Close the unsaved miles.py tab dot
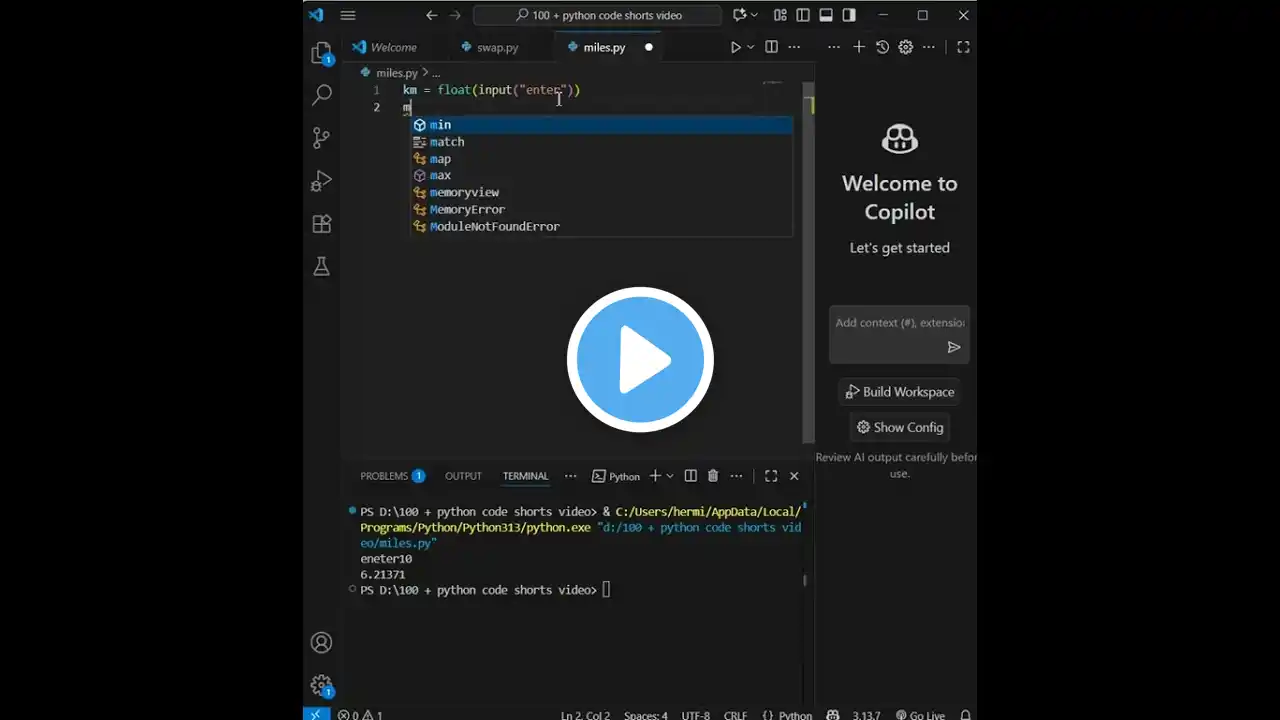Viewport: 1280px width, 720px height. [x=648, y=47]
